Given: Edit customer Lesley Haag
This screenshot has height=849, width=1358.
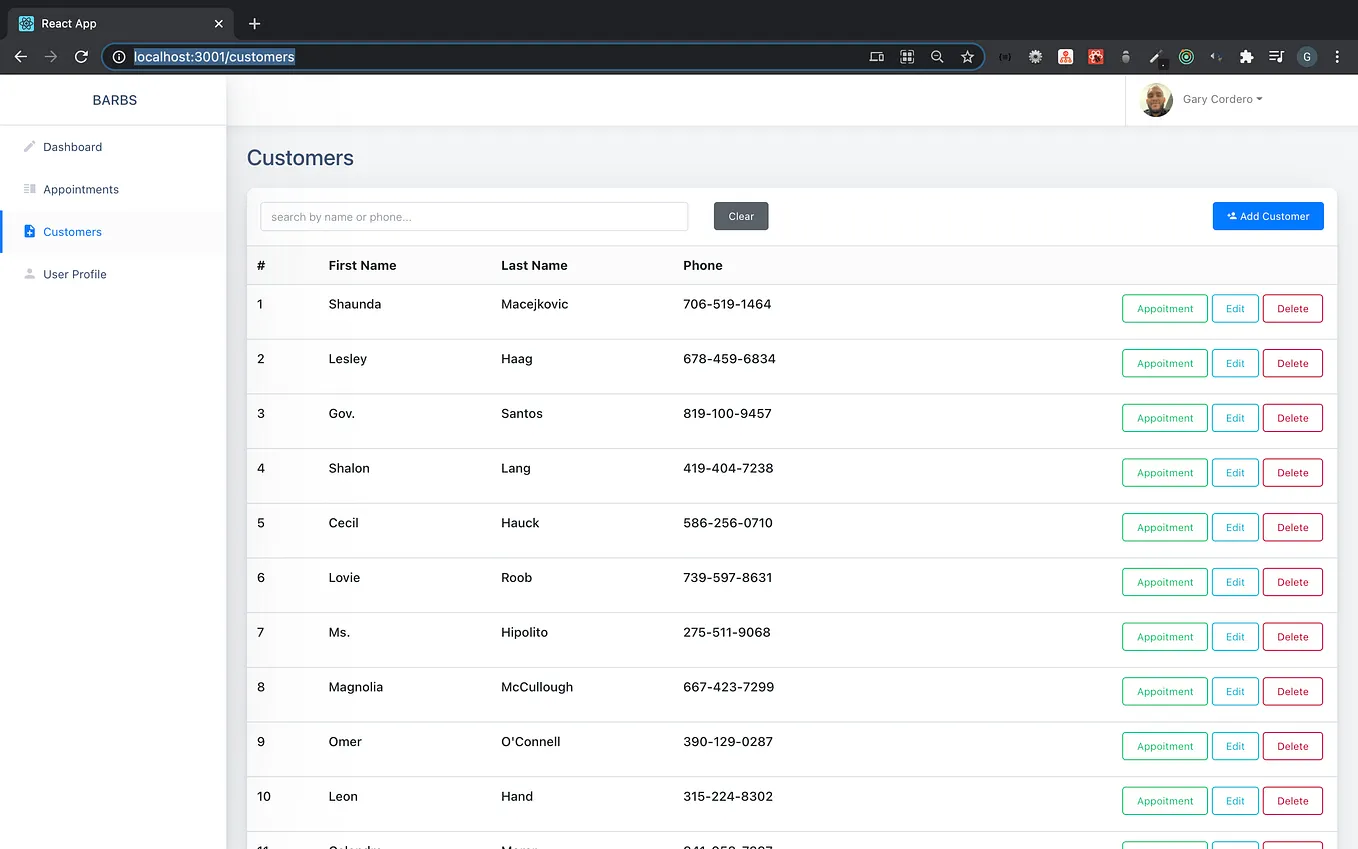Looking at the screenshot, I should (1235, 363).
